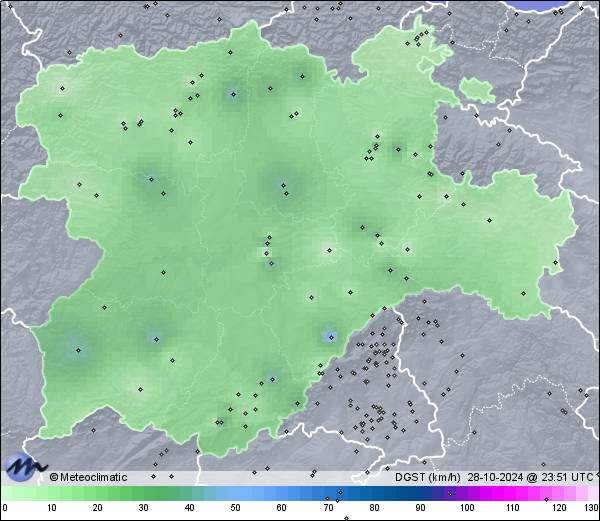Click the 120 value on the scale
Viewport: 600px width, 521px height.
(x=559, y=508)
